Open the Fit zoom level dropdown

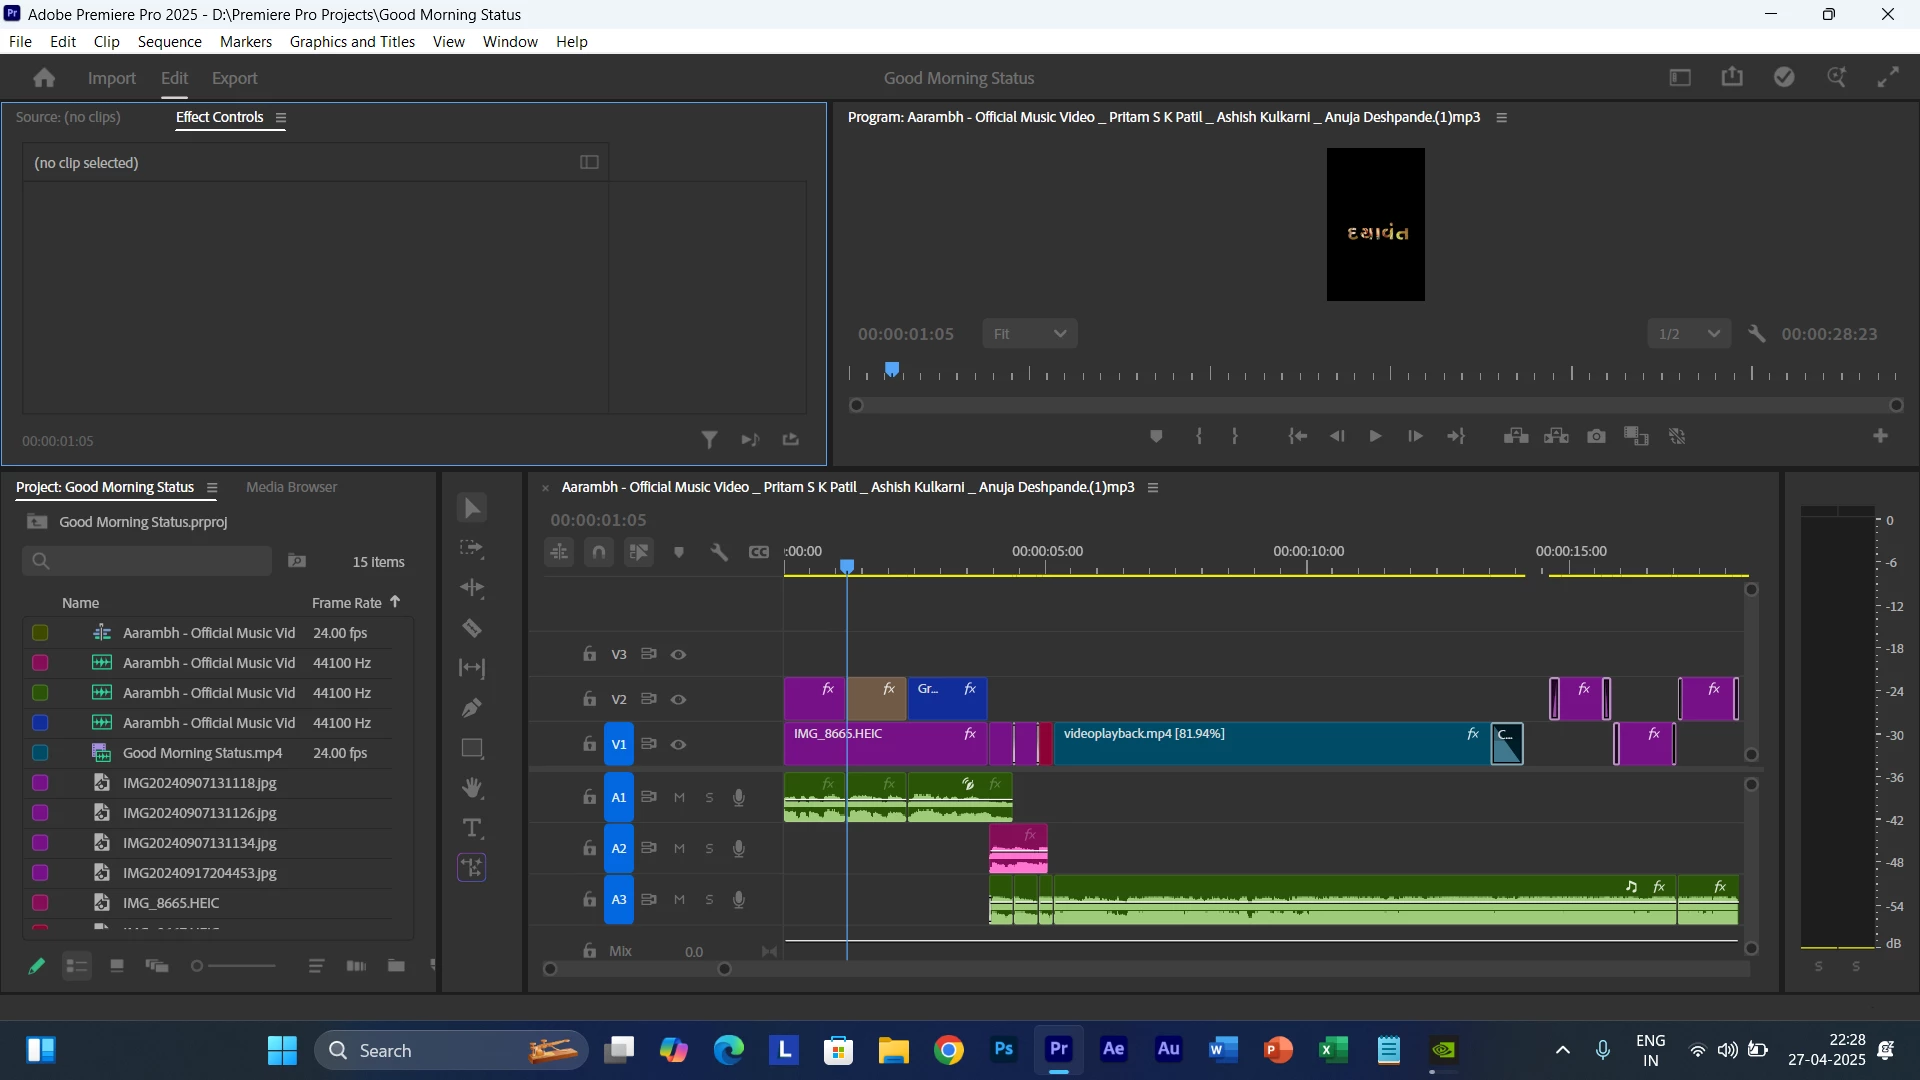(x=1029, y=334)
